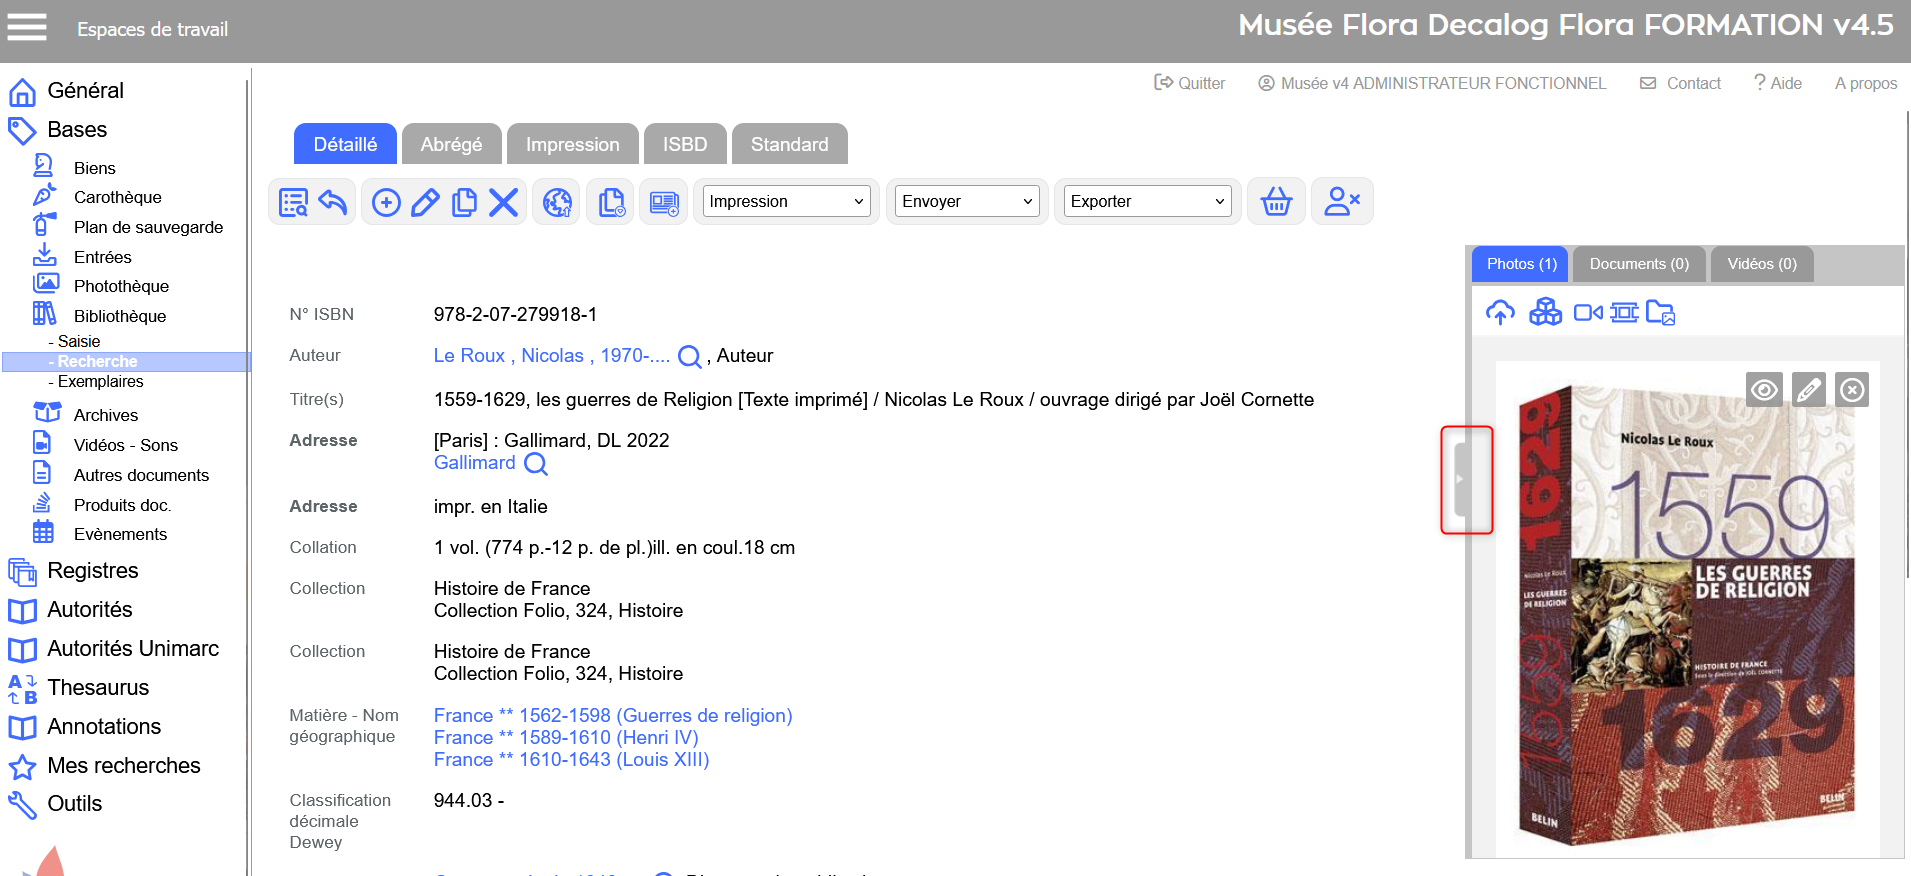Open the France 1589-1610 (Henri IV) link

565,738
